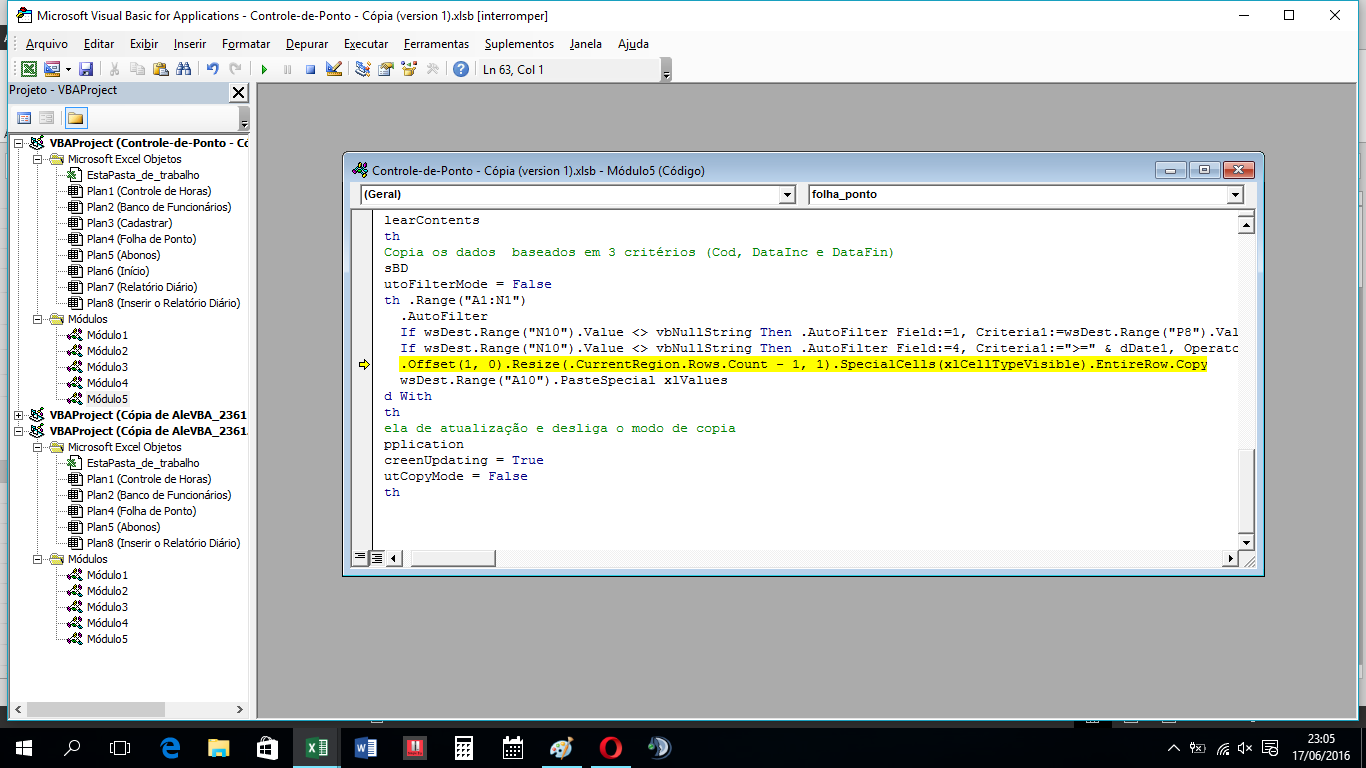Switch to View Object in Project panel

click(x=47, y=118)
